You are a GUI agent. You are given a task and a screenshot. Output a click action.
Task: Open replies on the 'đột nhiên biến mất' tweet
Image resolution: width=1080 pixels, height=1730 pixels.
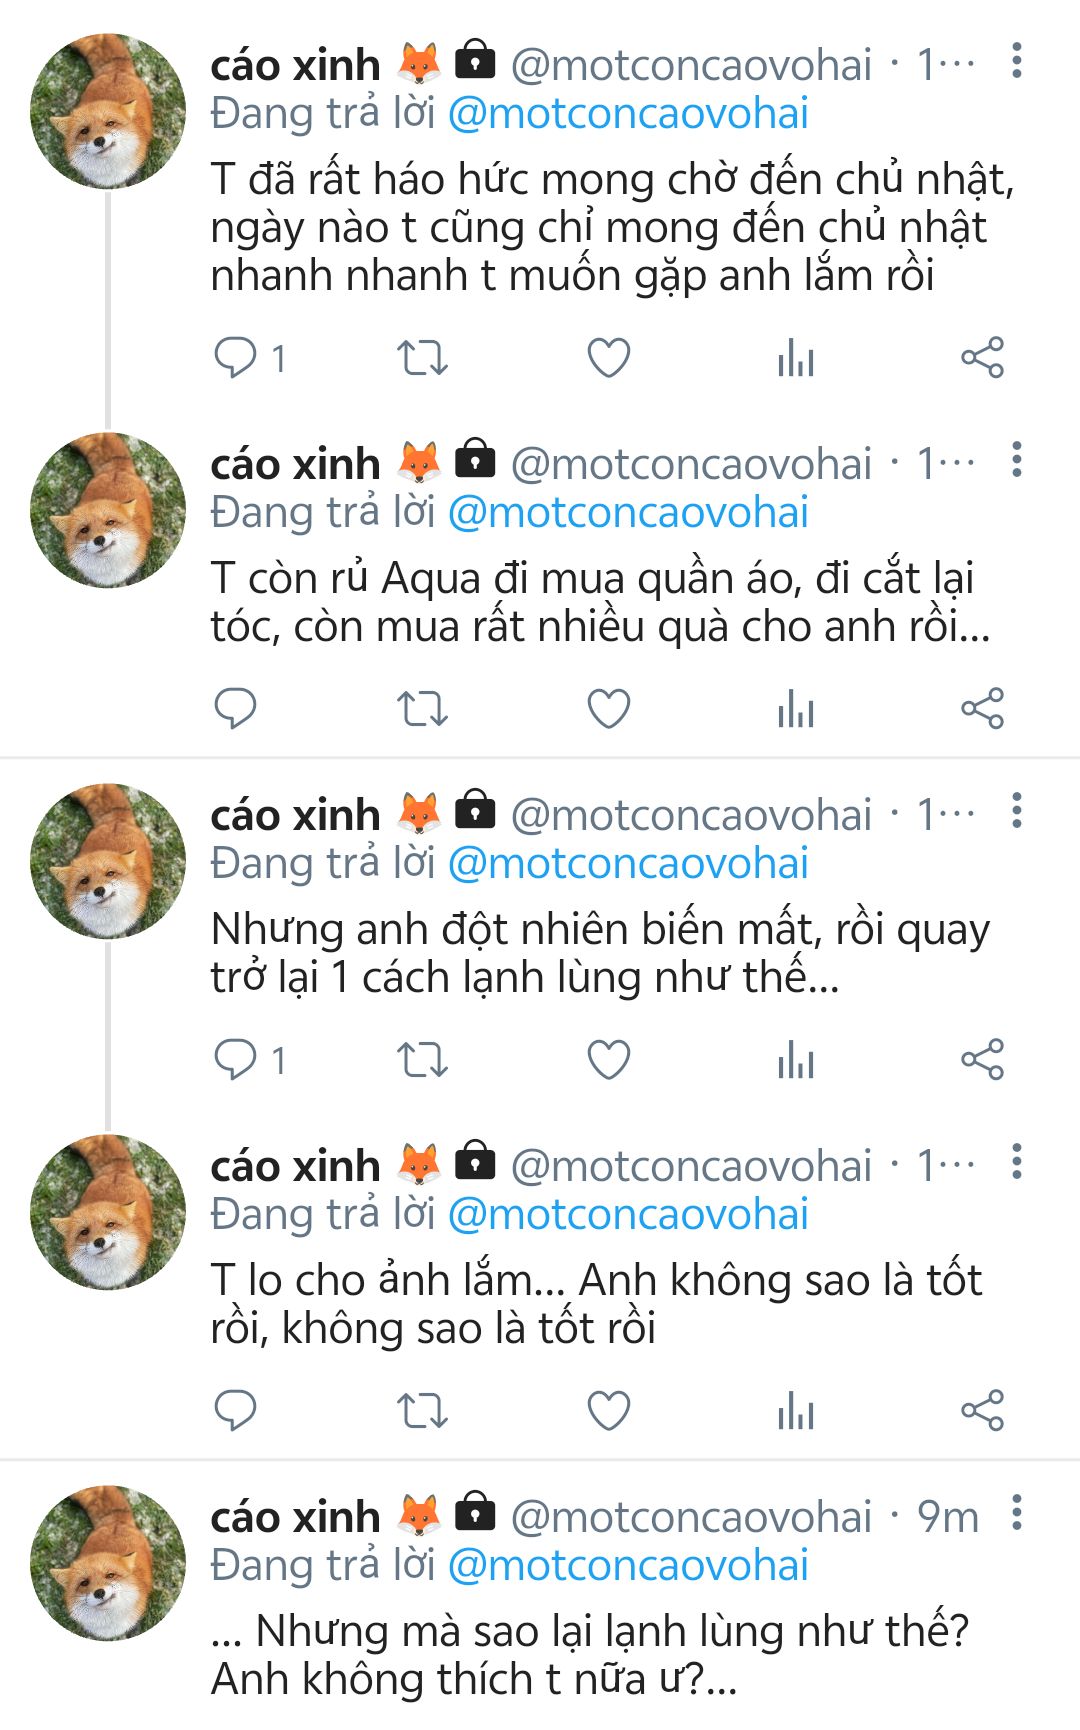click(x=236, y=1060)
